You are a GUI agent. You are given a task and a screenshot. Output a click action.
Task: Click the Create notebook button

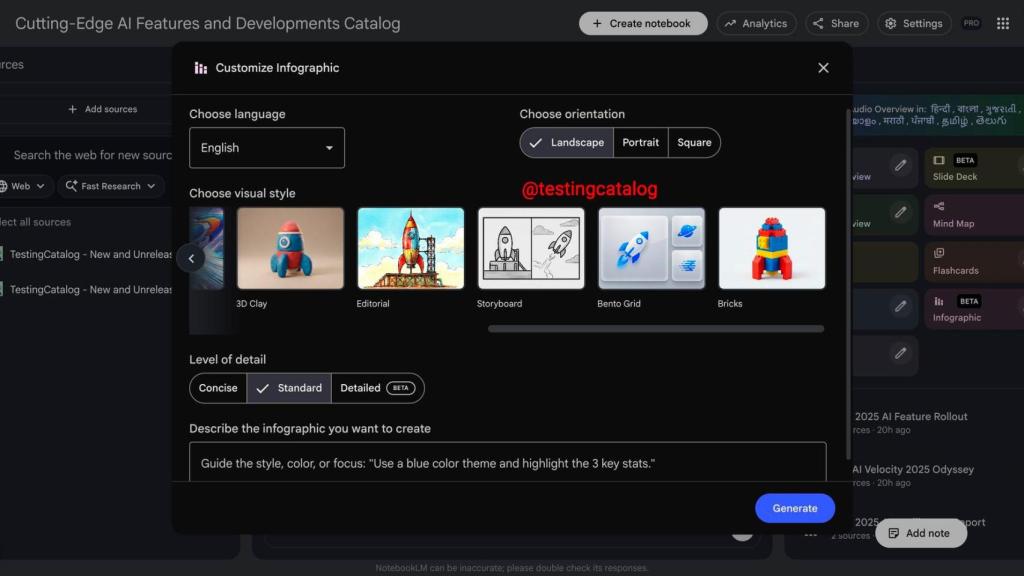pos(643,23)
